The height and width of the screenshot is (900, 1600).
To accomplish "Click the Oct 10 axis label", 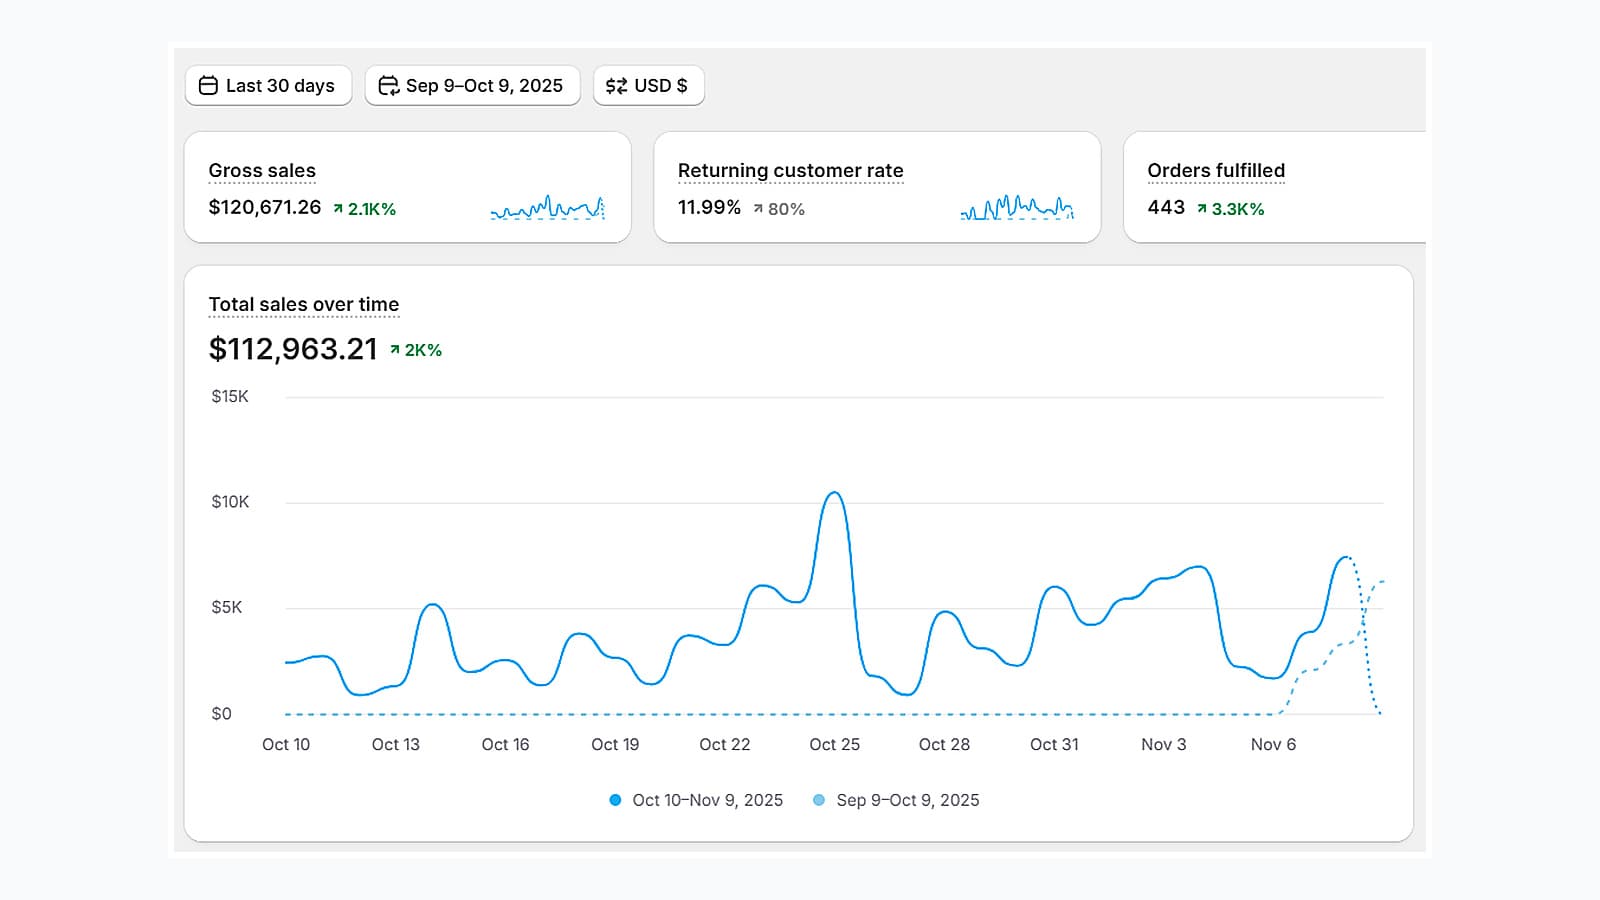I will 286,744.
